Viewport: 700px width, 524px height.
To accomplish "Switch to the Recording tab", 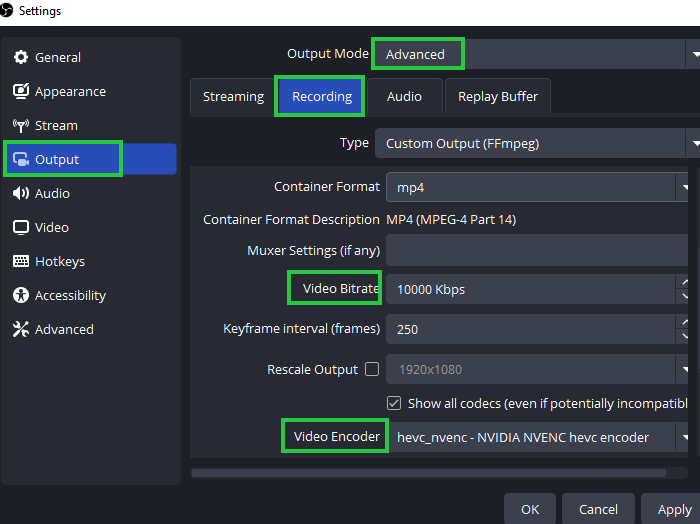I will coord(322,96).
